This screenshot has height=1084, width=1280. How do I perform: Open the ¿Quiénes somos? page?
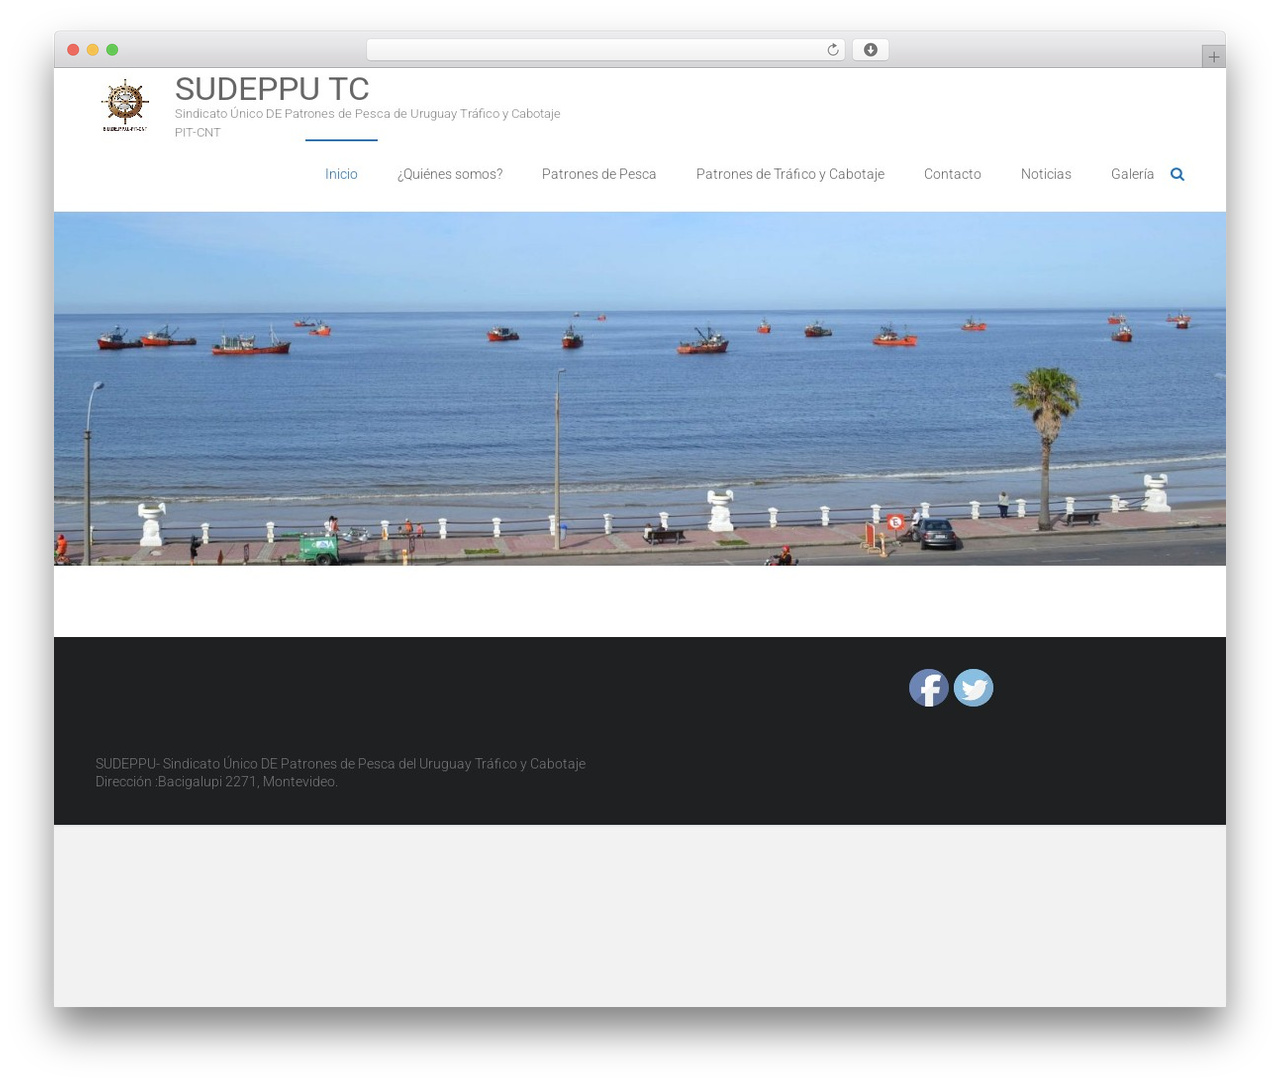point(450,174)
